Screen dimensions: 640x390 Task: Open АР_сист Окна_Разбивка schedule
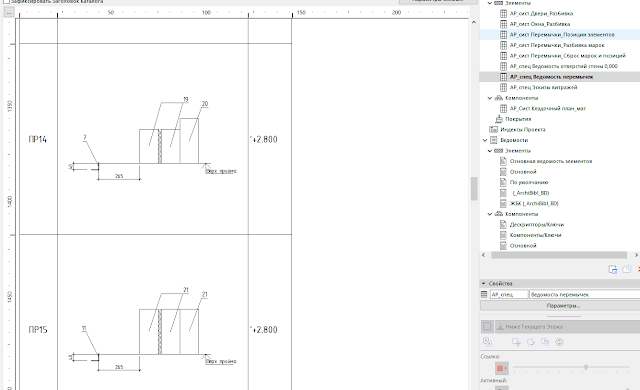tap(540, 24)
